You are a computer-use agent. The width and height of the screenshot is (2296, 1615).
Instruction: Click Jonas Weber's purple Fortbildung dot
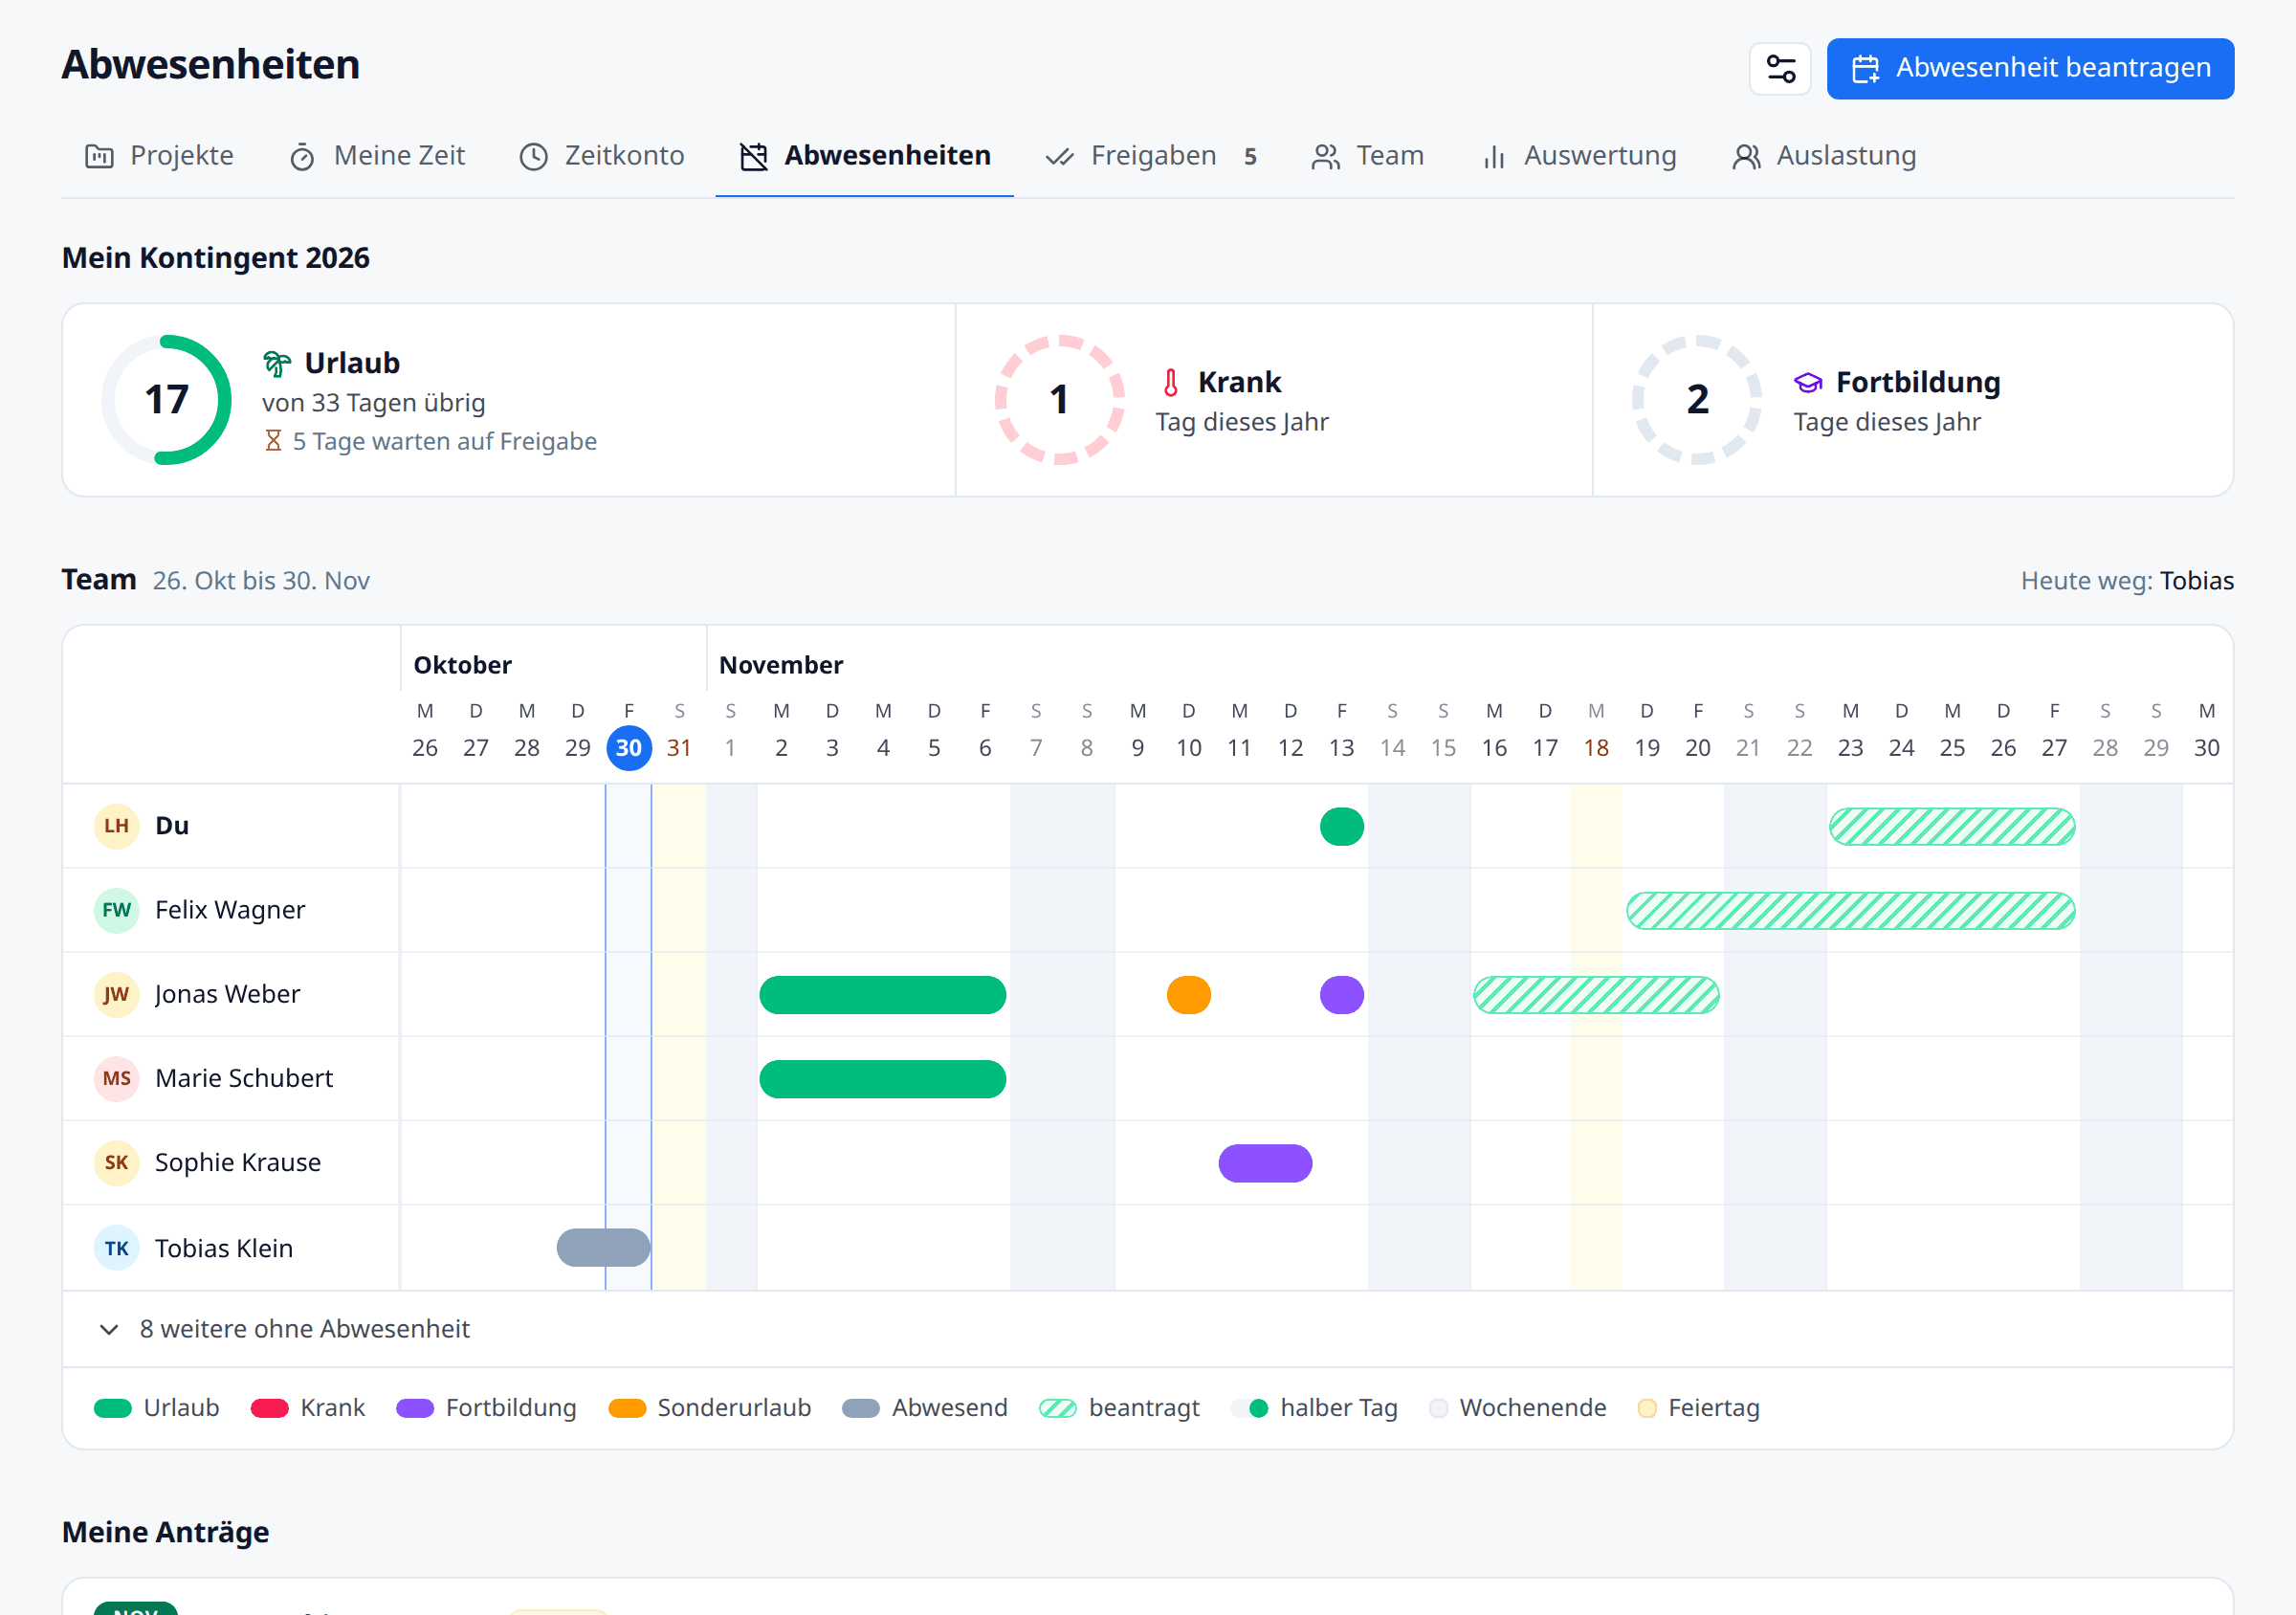click(1342, 995)
